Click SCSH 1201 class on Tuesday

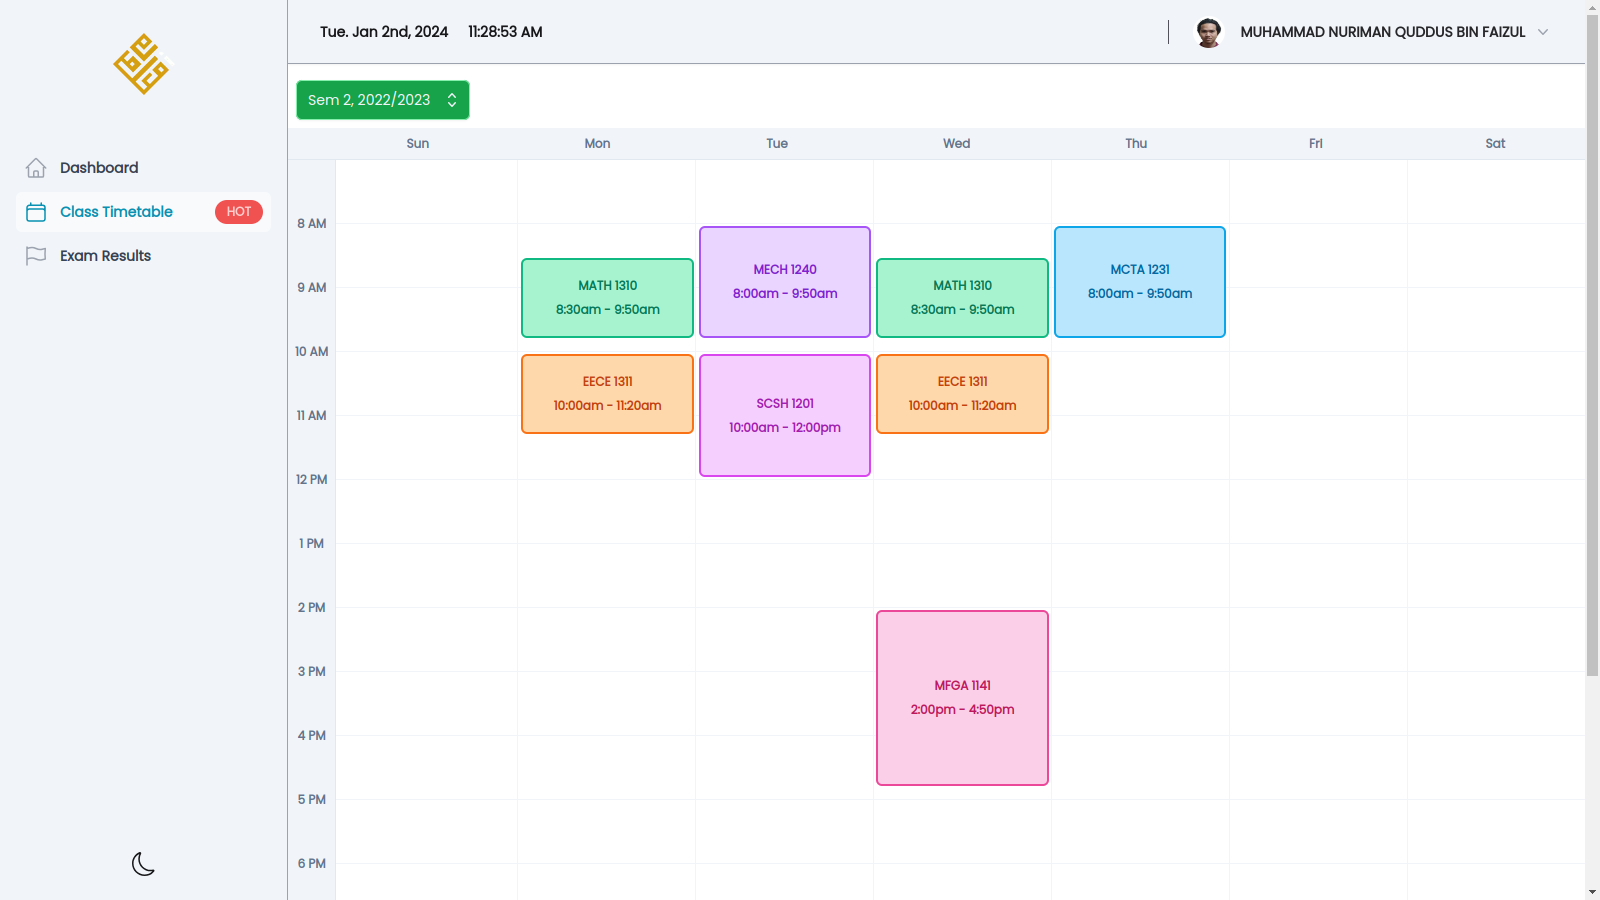785,416
